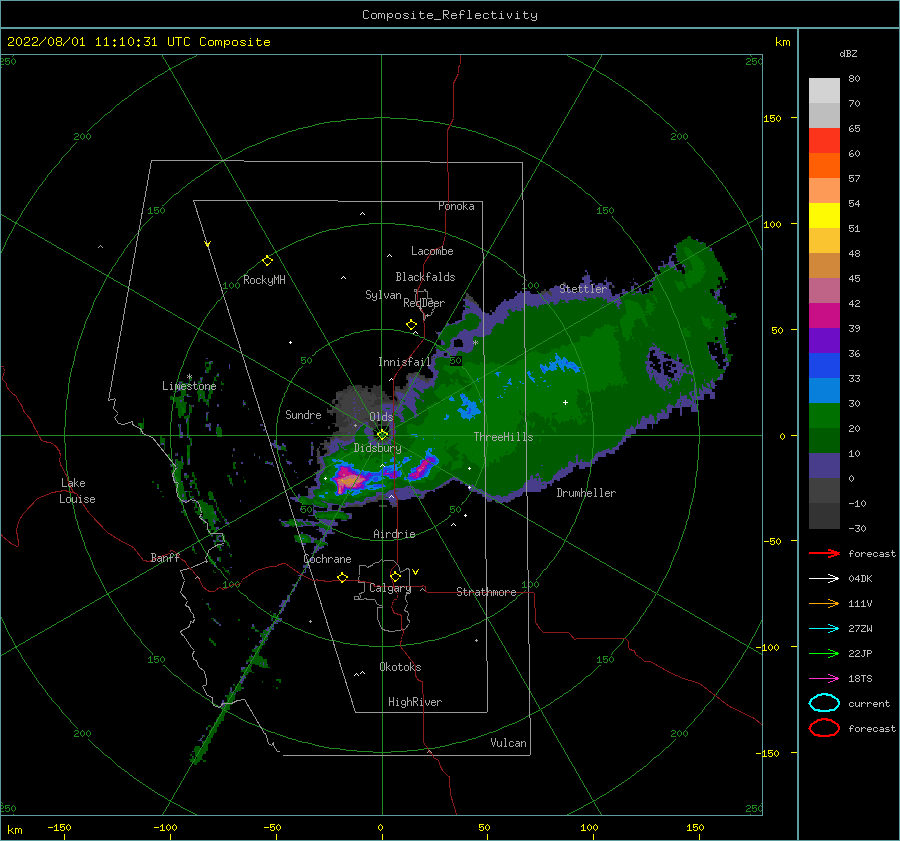Image resolution: width=900 pixels, height=841 pixels.
Task: Click the 04DK legend label
Action: [860, 579]
